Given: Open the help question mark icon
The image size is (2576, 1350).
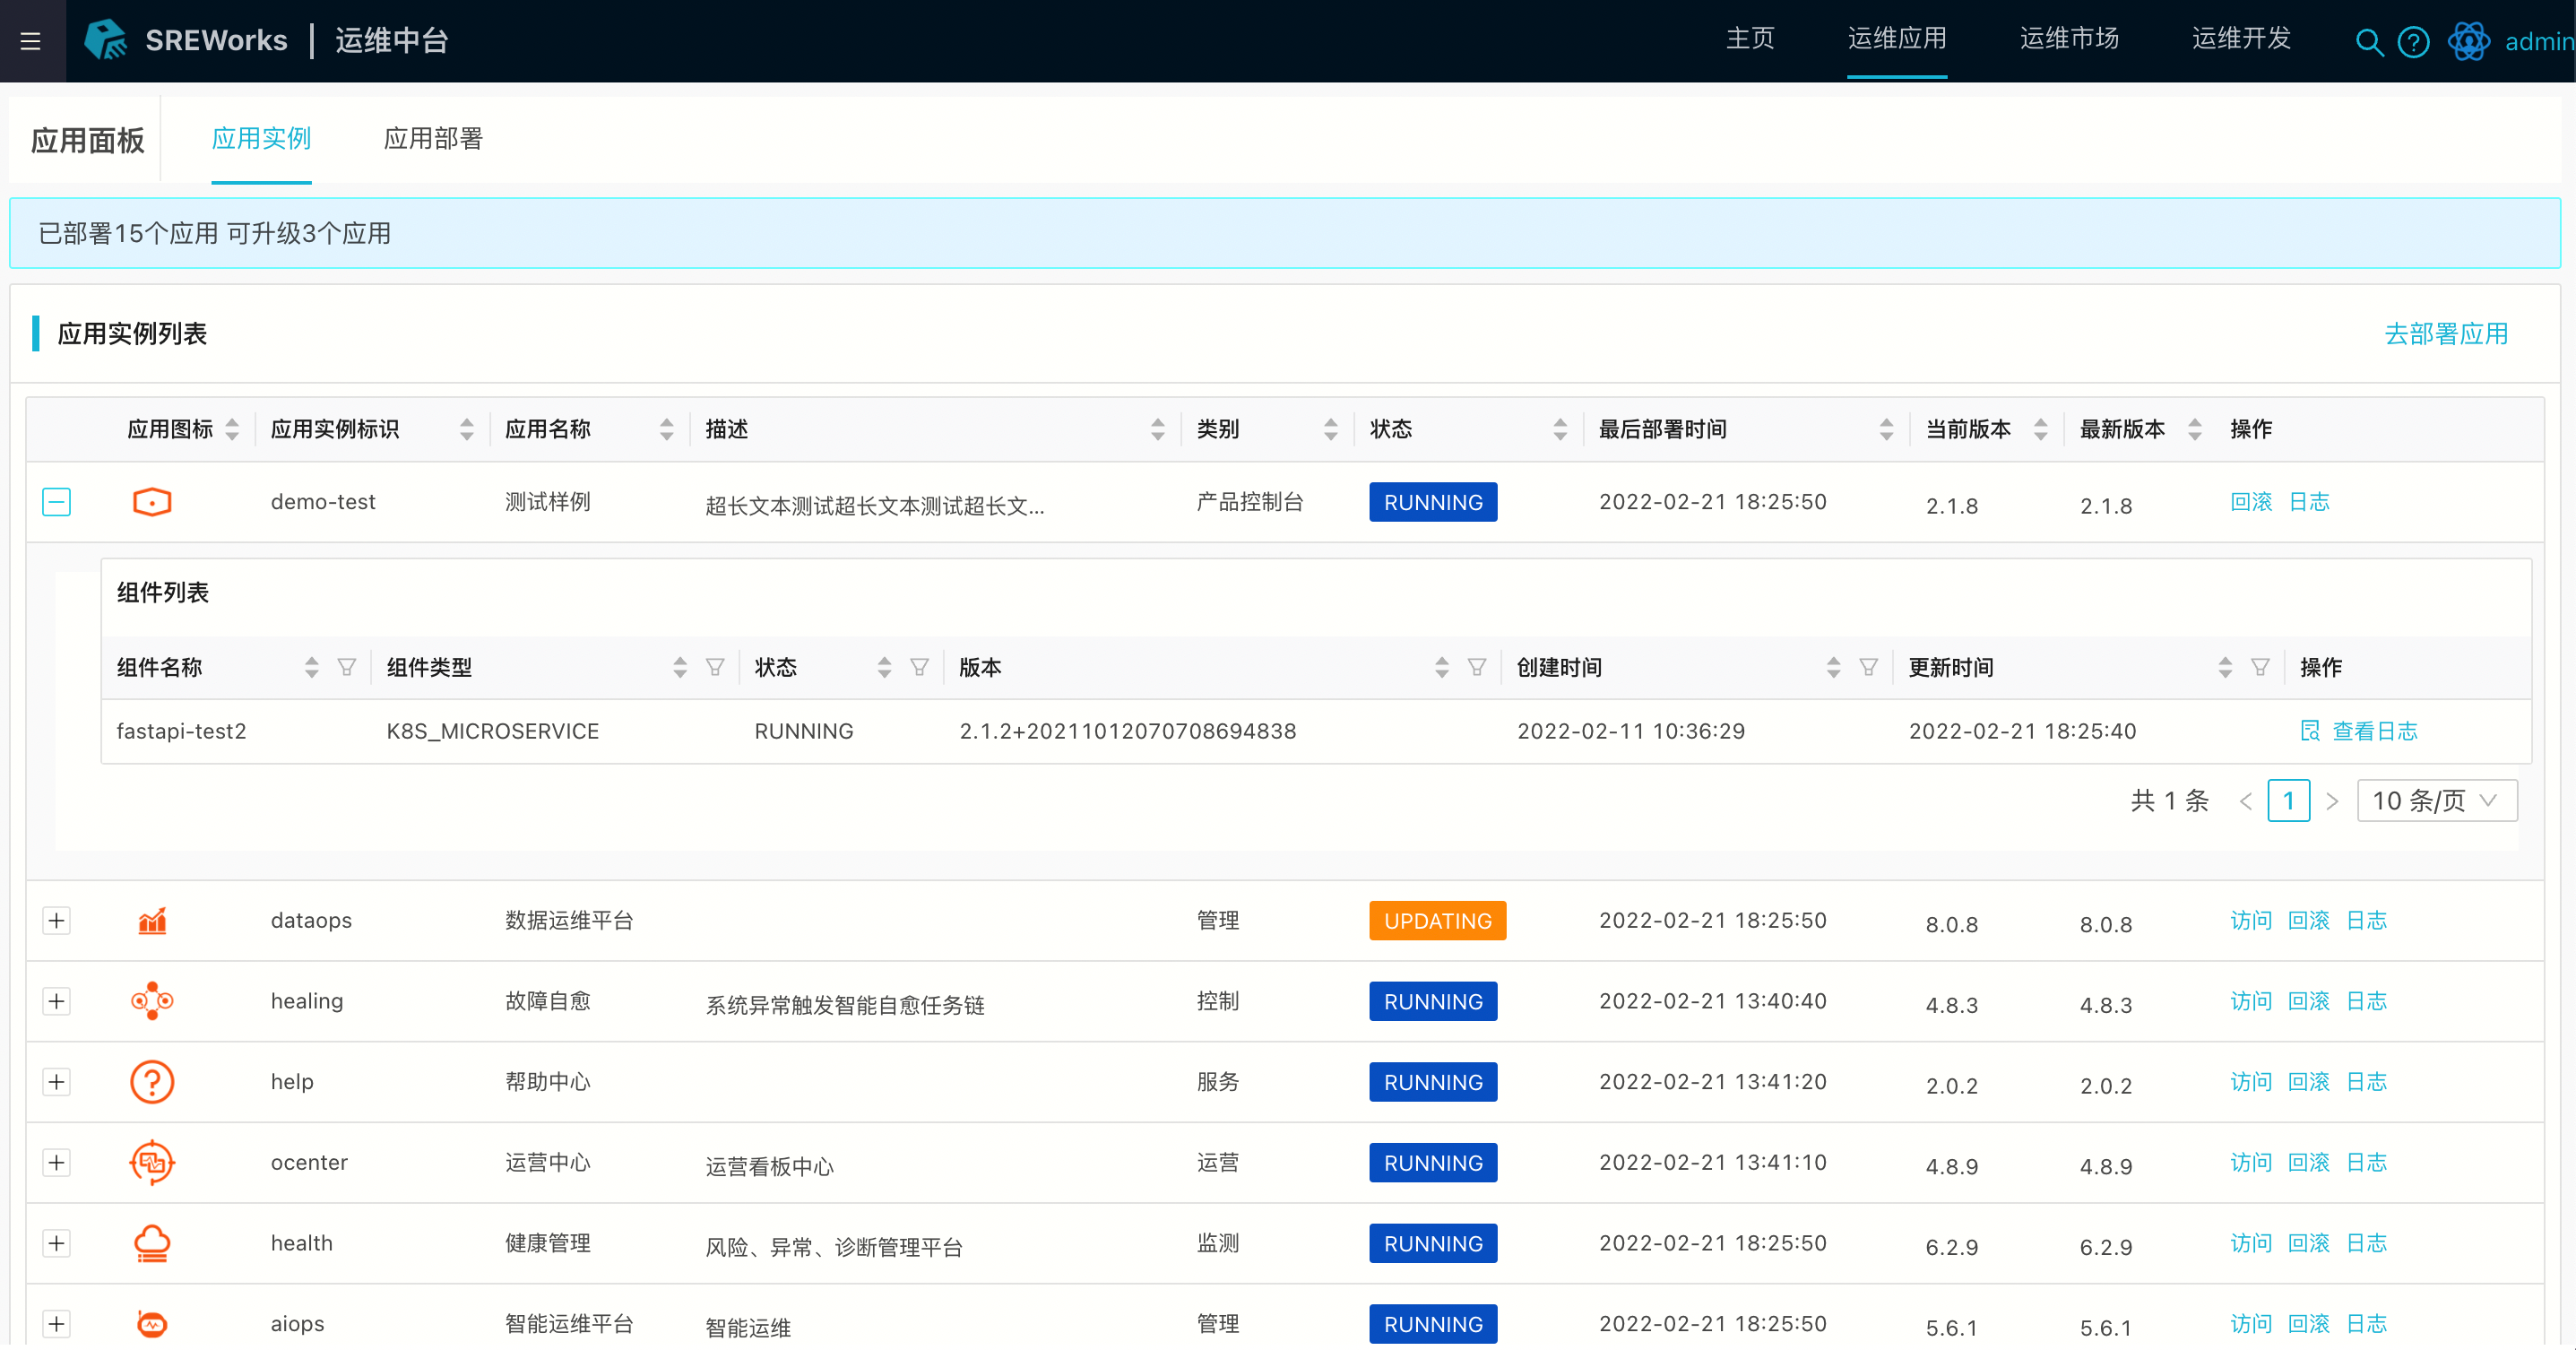Looking at the screenshot, I should tap(2413, 42).
